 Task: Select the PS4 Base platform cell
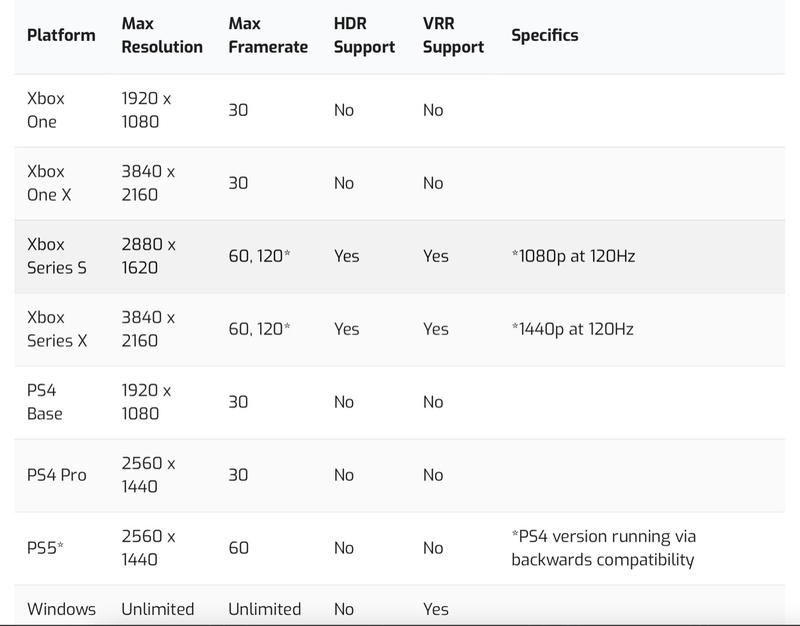45,402
